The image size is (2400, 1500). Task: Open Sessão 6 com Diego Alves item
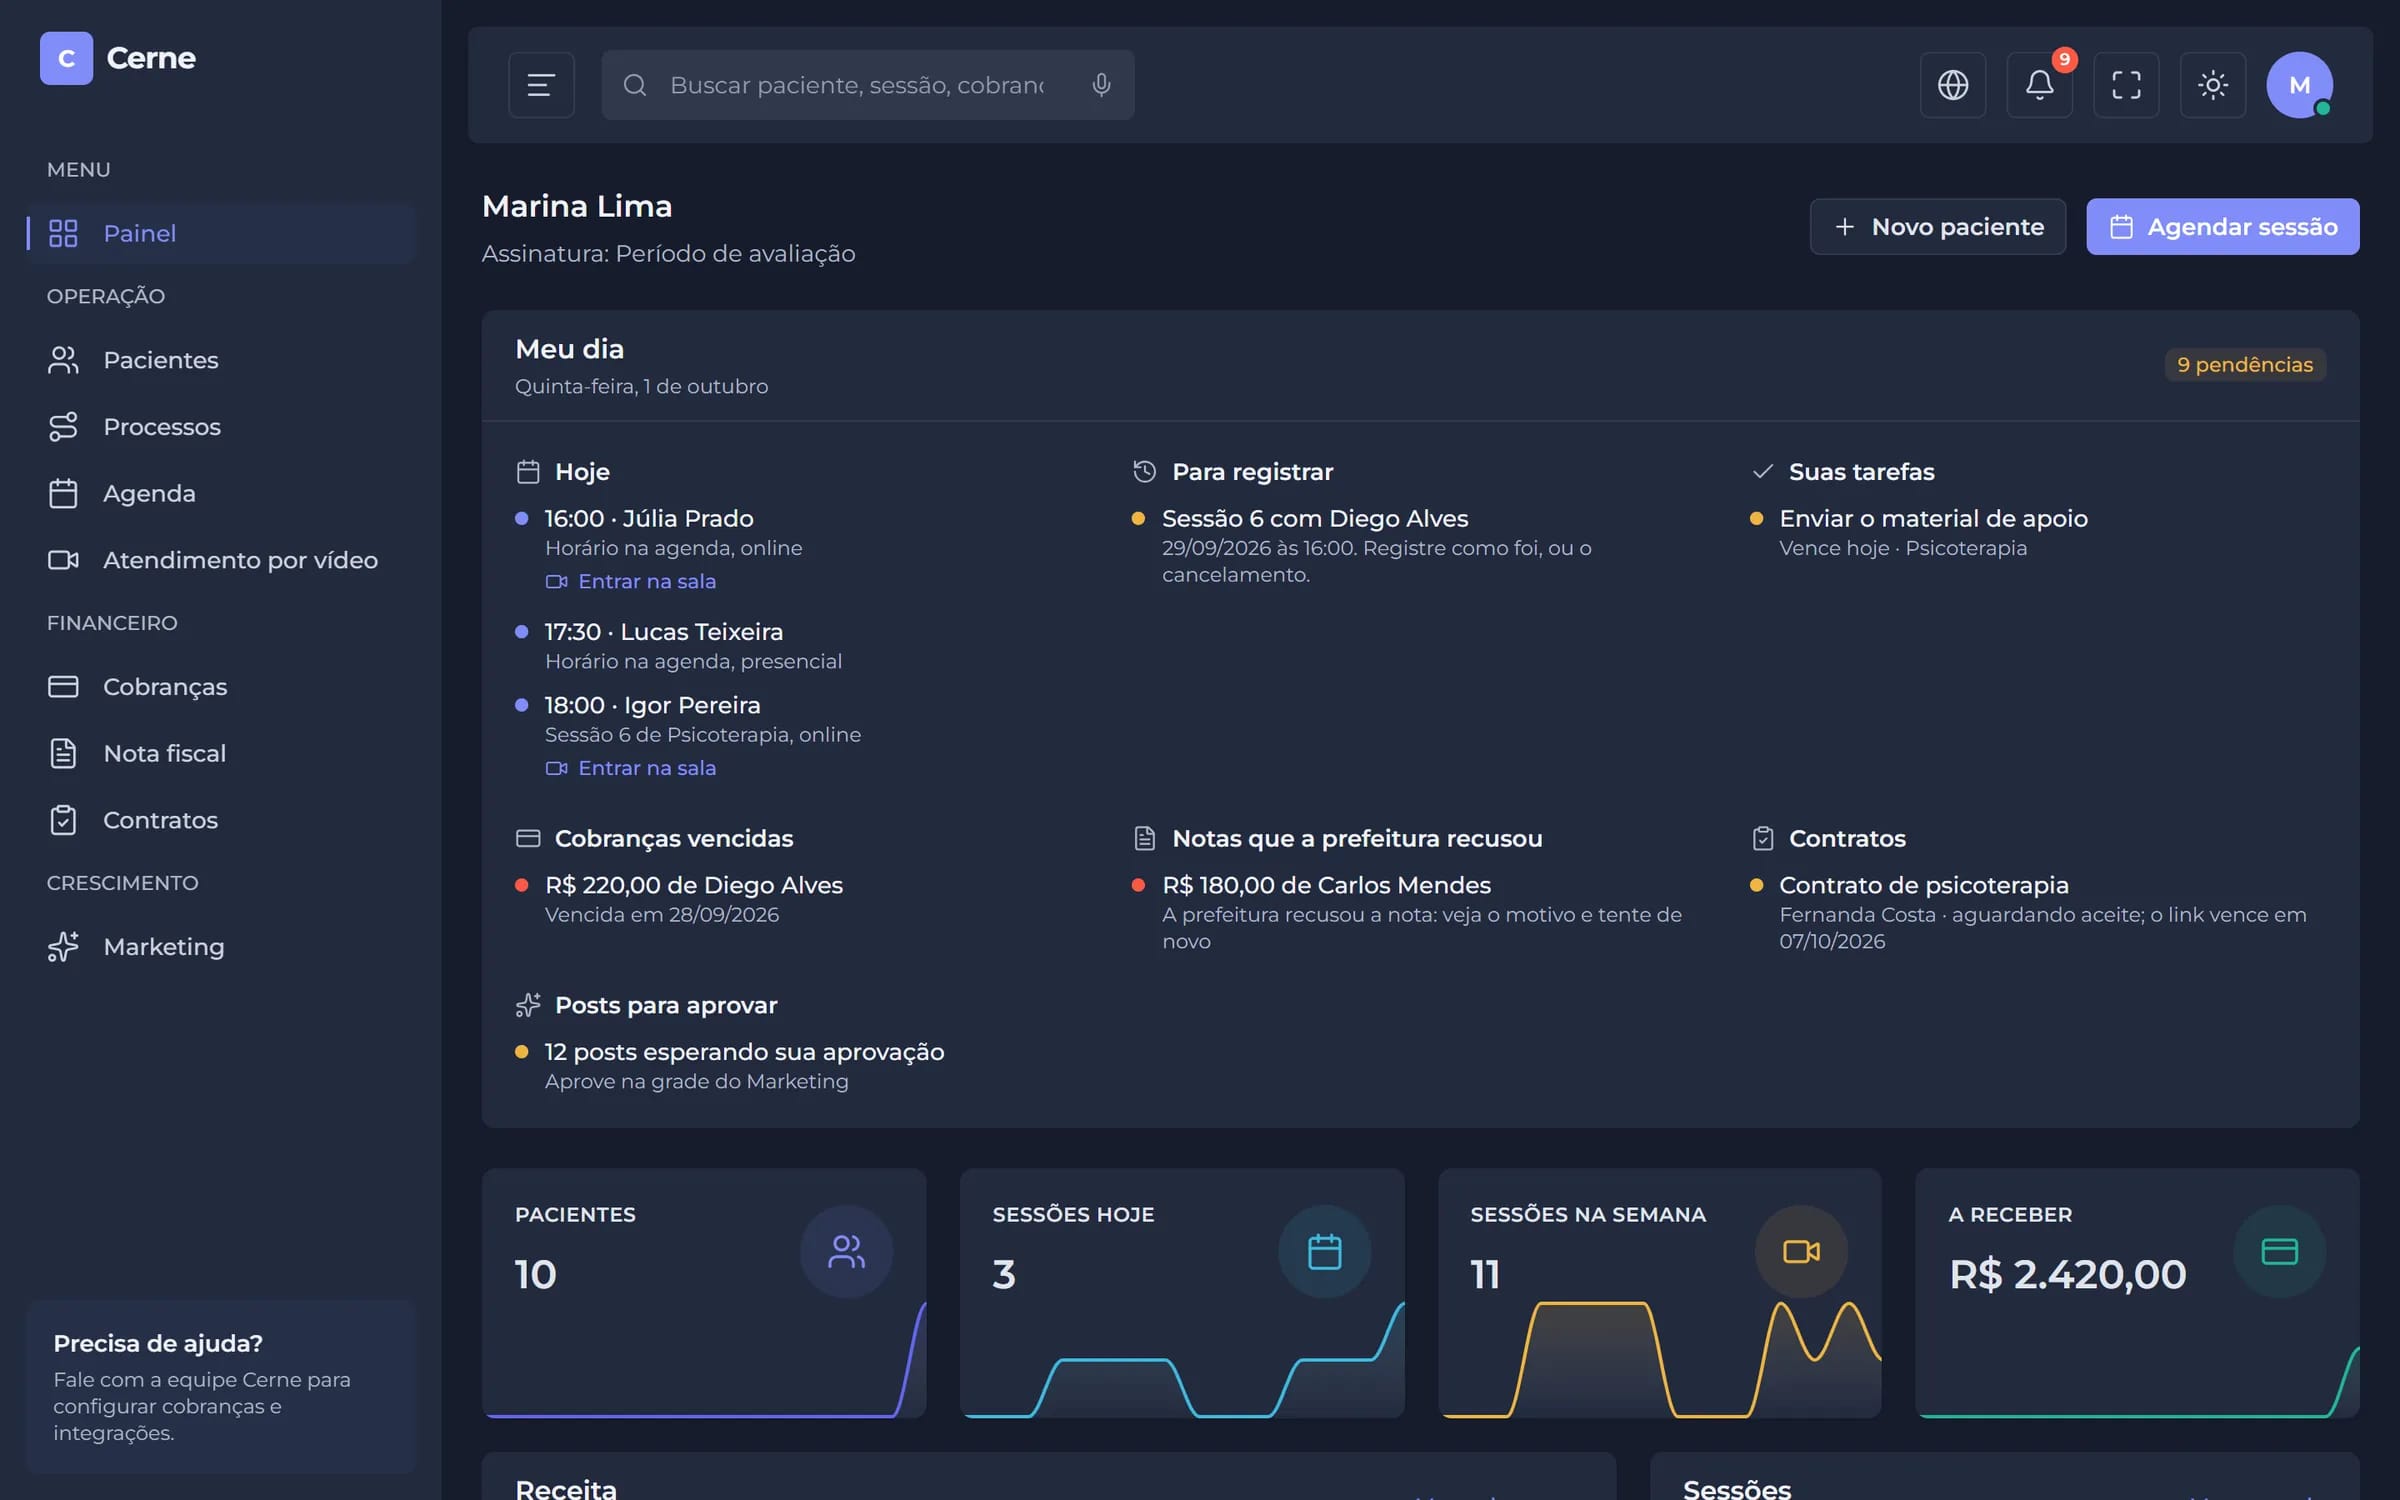pos(1314,519)
